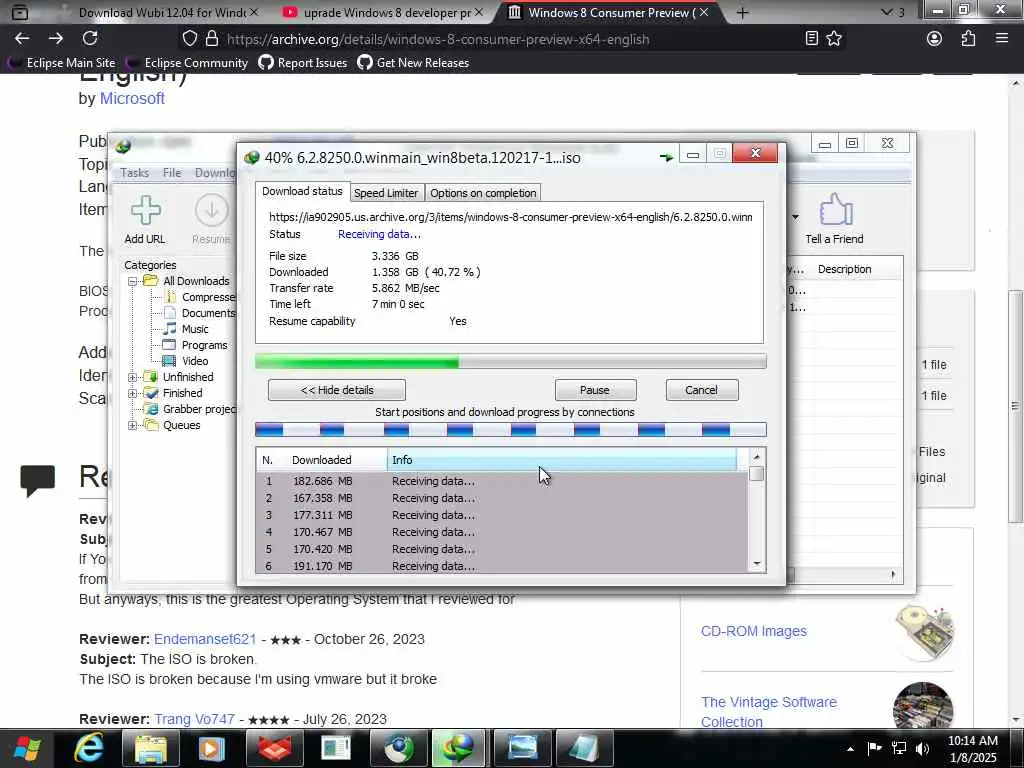Click the browser address bar URL
Screen dimensions: 1024x768
click(x=438, y=39)
